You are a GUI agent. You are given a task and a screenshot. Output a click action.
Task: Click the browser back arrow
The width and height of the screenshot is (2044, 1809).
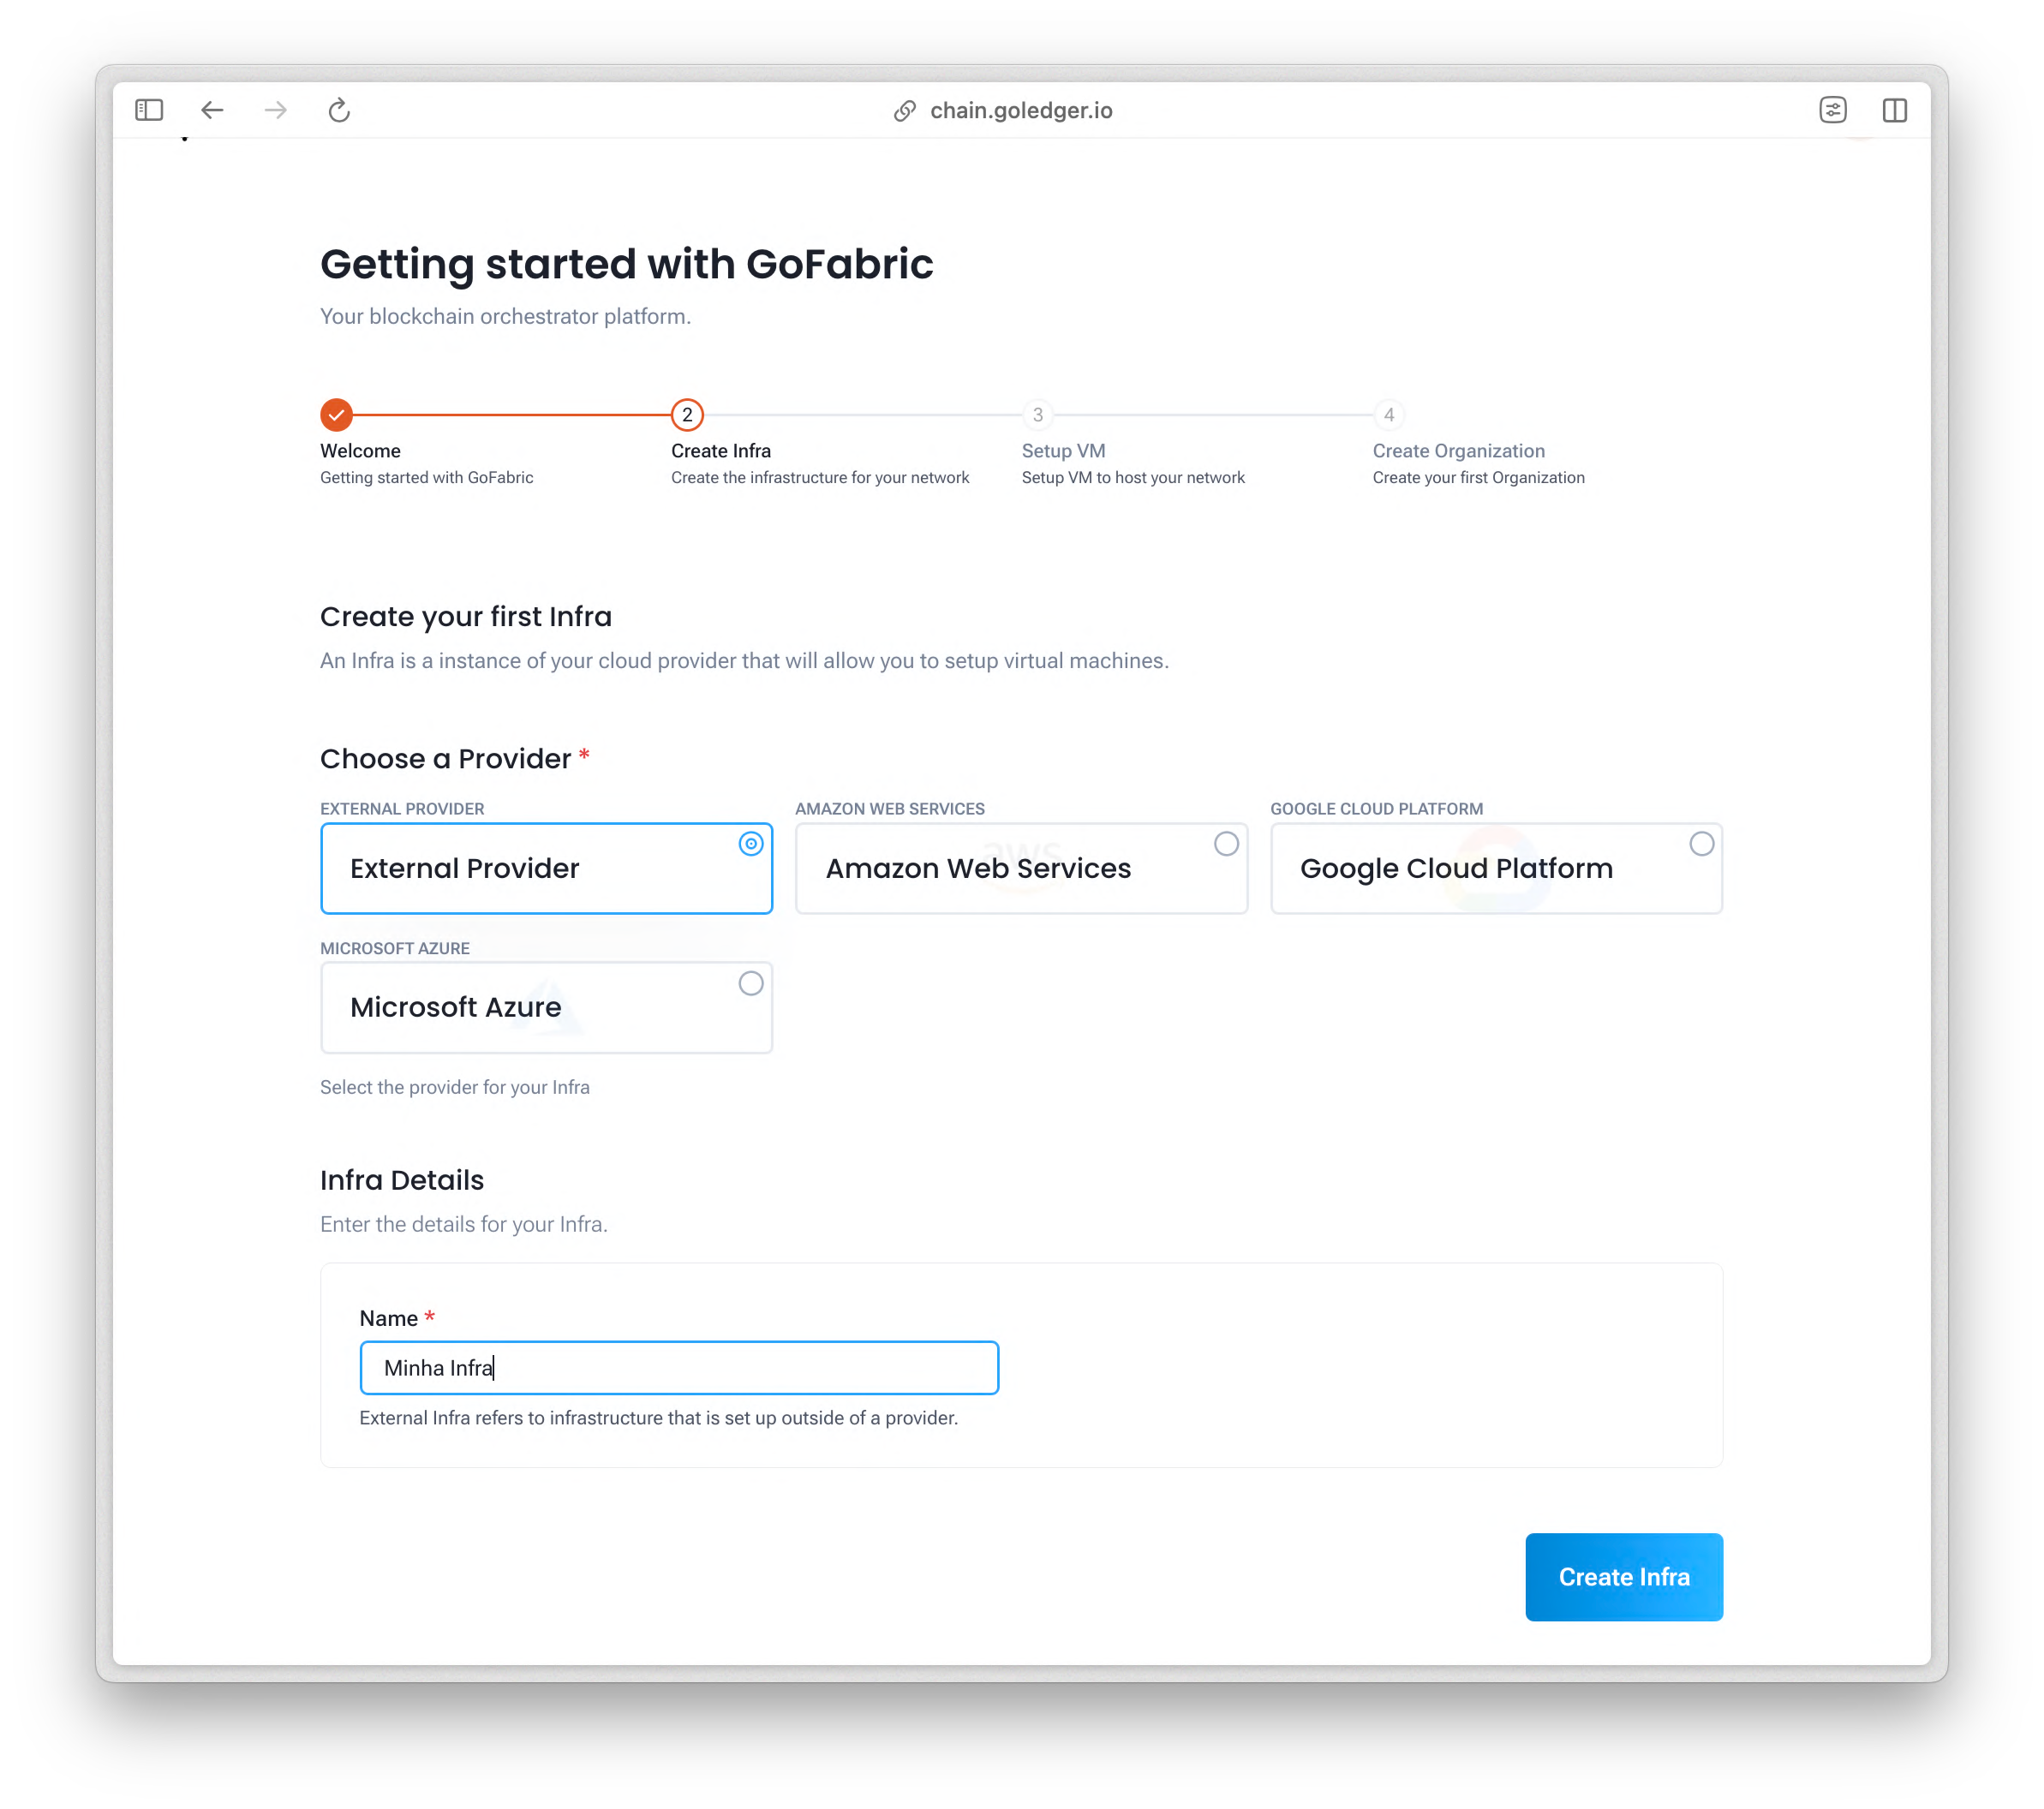coord(212,110)
